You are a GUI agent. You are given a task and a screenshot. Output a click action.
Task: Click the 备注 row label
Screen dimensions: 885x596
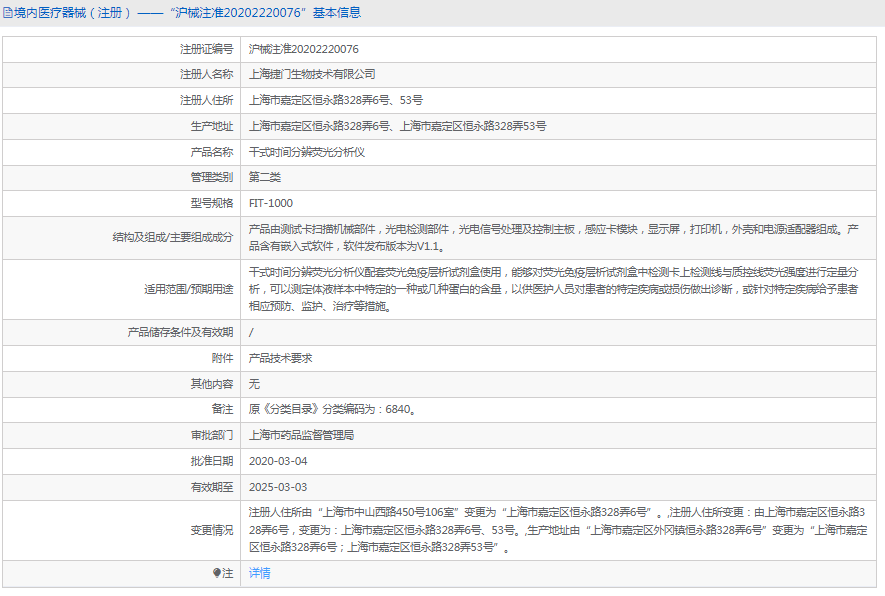[x=222, y=410]
